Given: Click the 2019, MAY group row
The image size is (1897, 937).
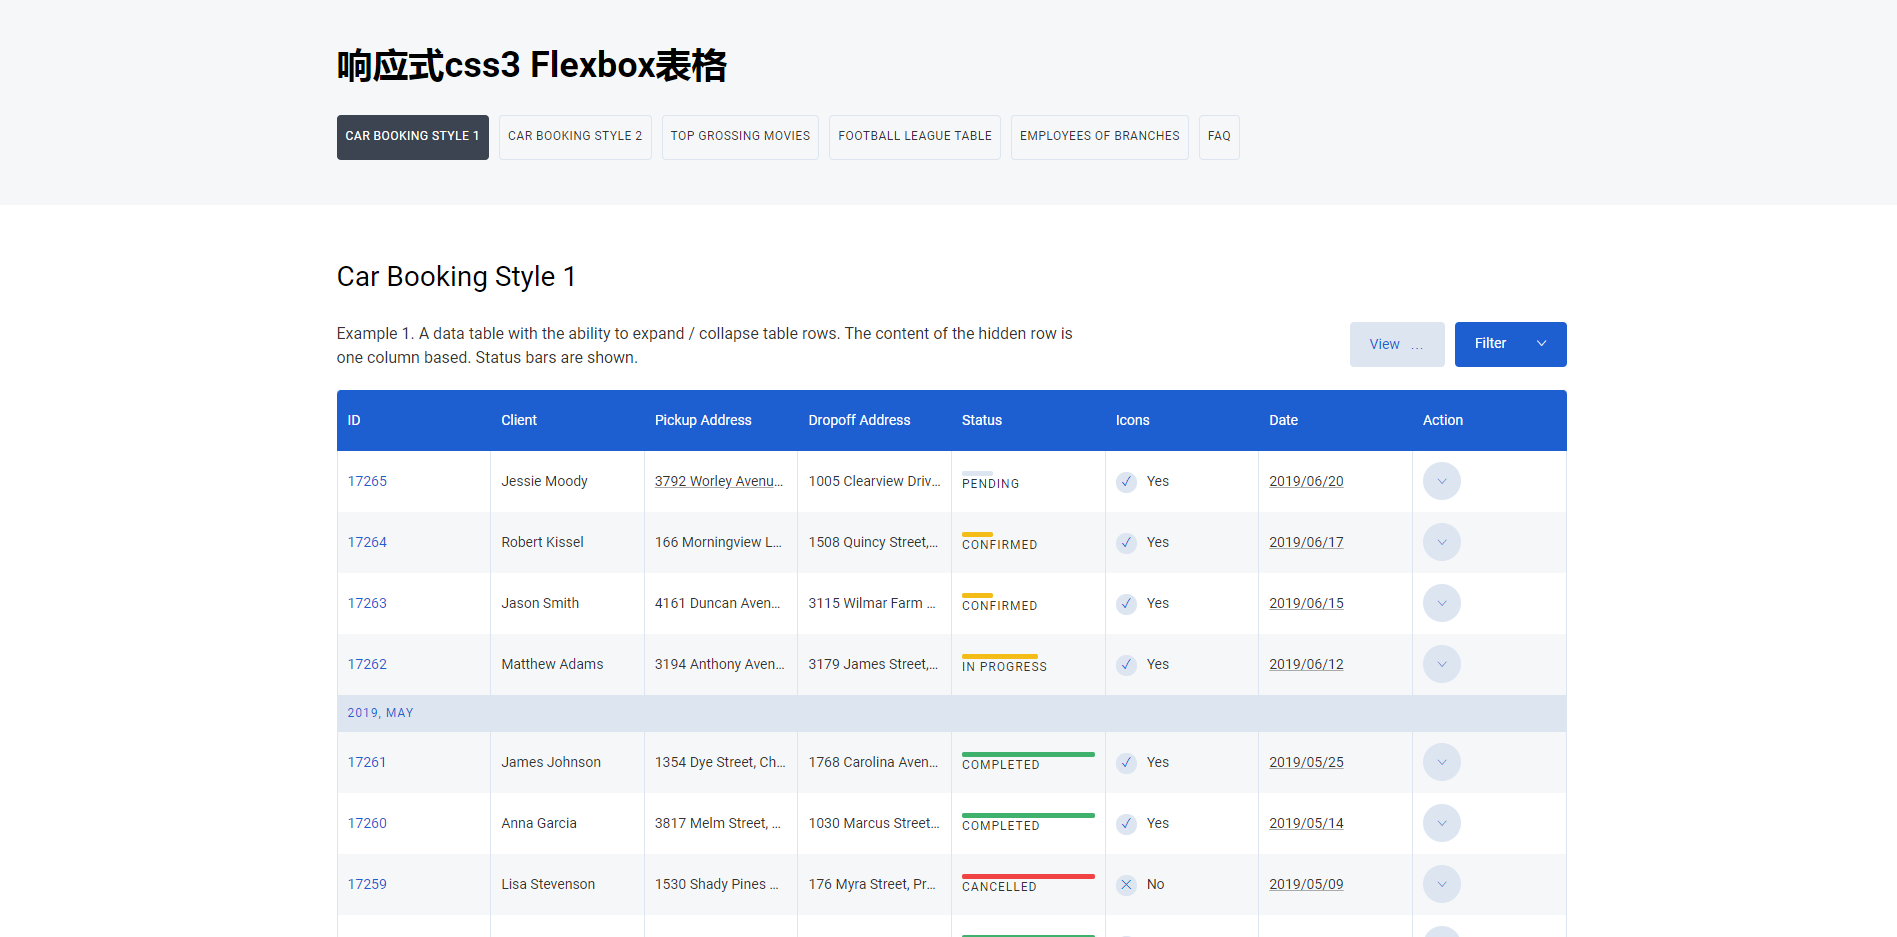Looking at the screenshot, I should coord(952,713).
